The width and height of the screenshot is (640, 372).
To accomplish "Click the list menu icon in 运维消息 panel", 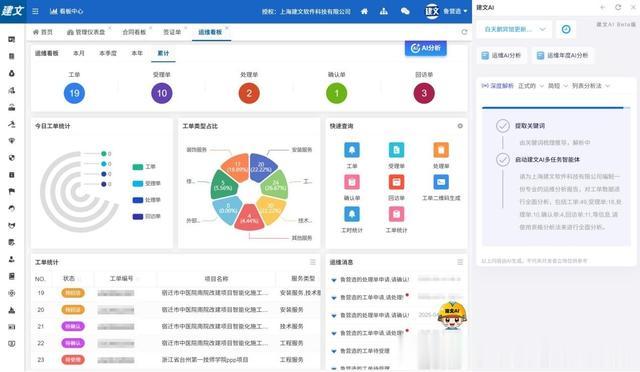I will coord(460,262).
